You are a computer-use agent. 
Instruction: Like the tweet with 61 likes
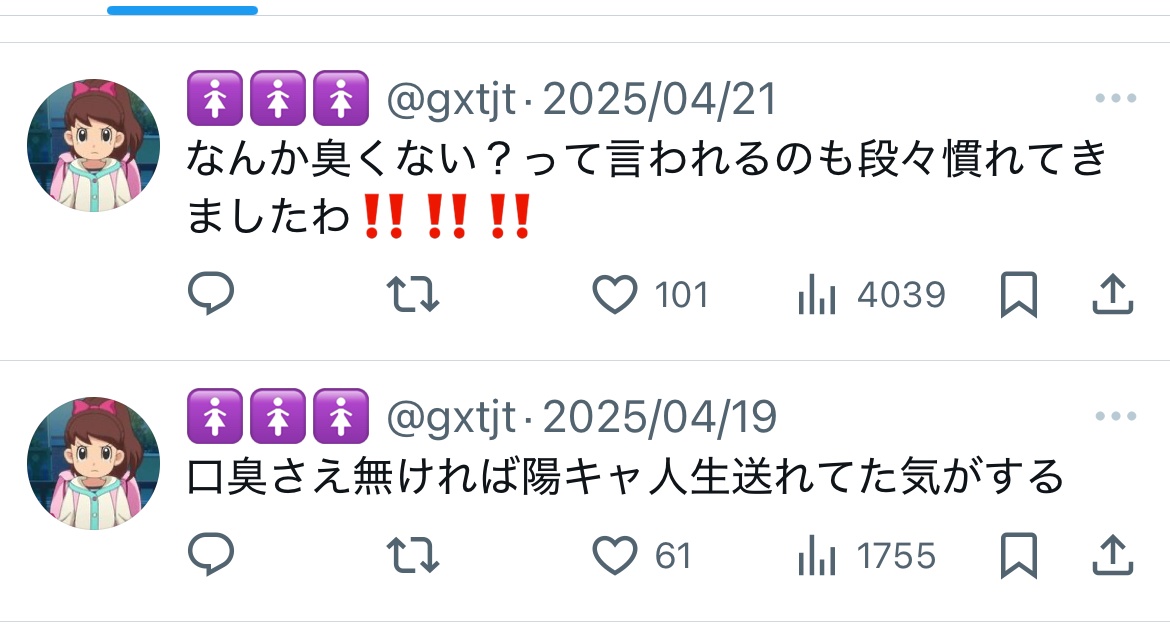tap(614, 555)
